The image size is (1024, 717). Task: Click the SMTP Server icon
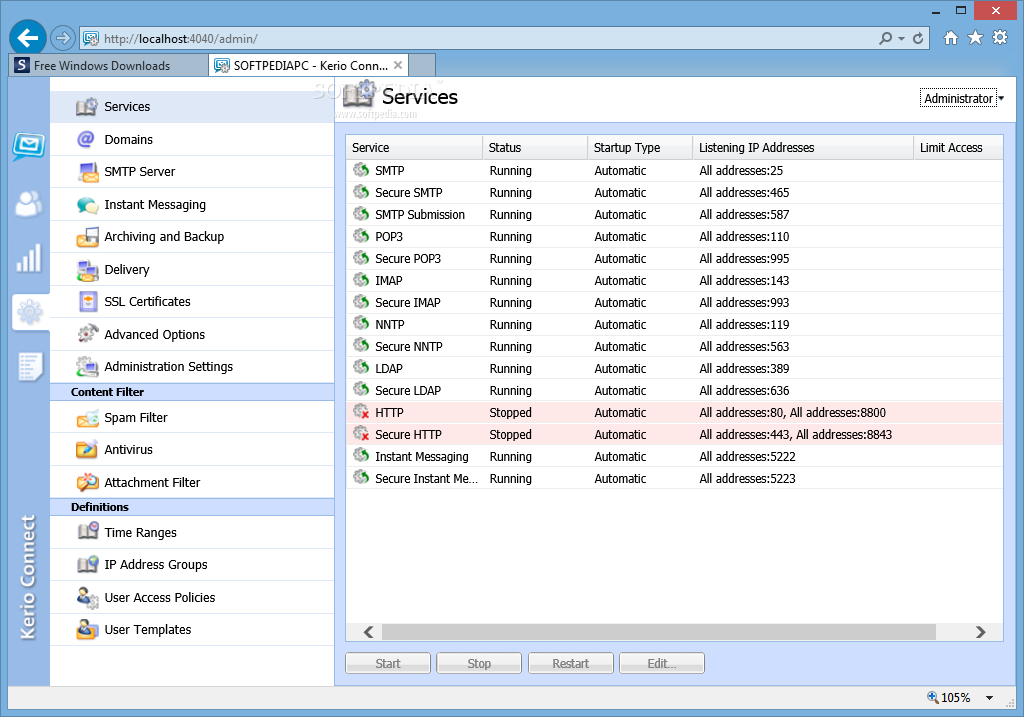88,172
